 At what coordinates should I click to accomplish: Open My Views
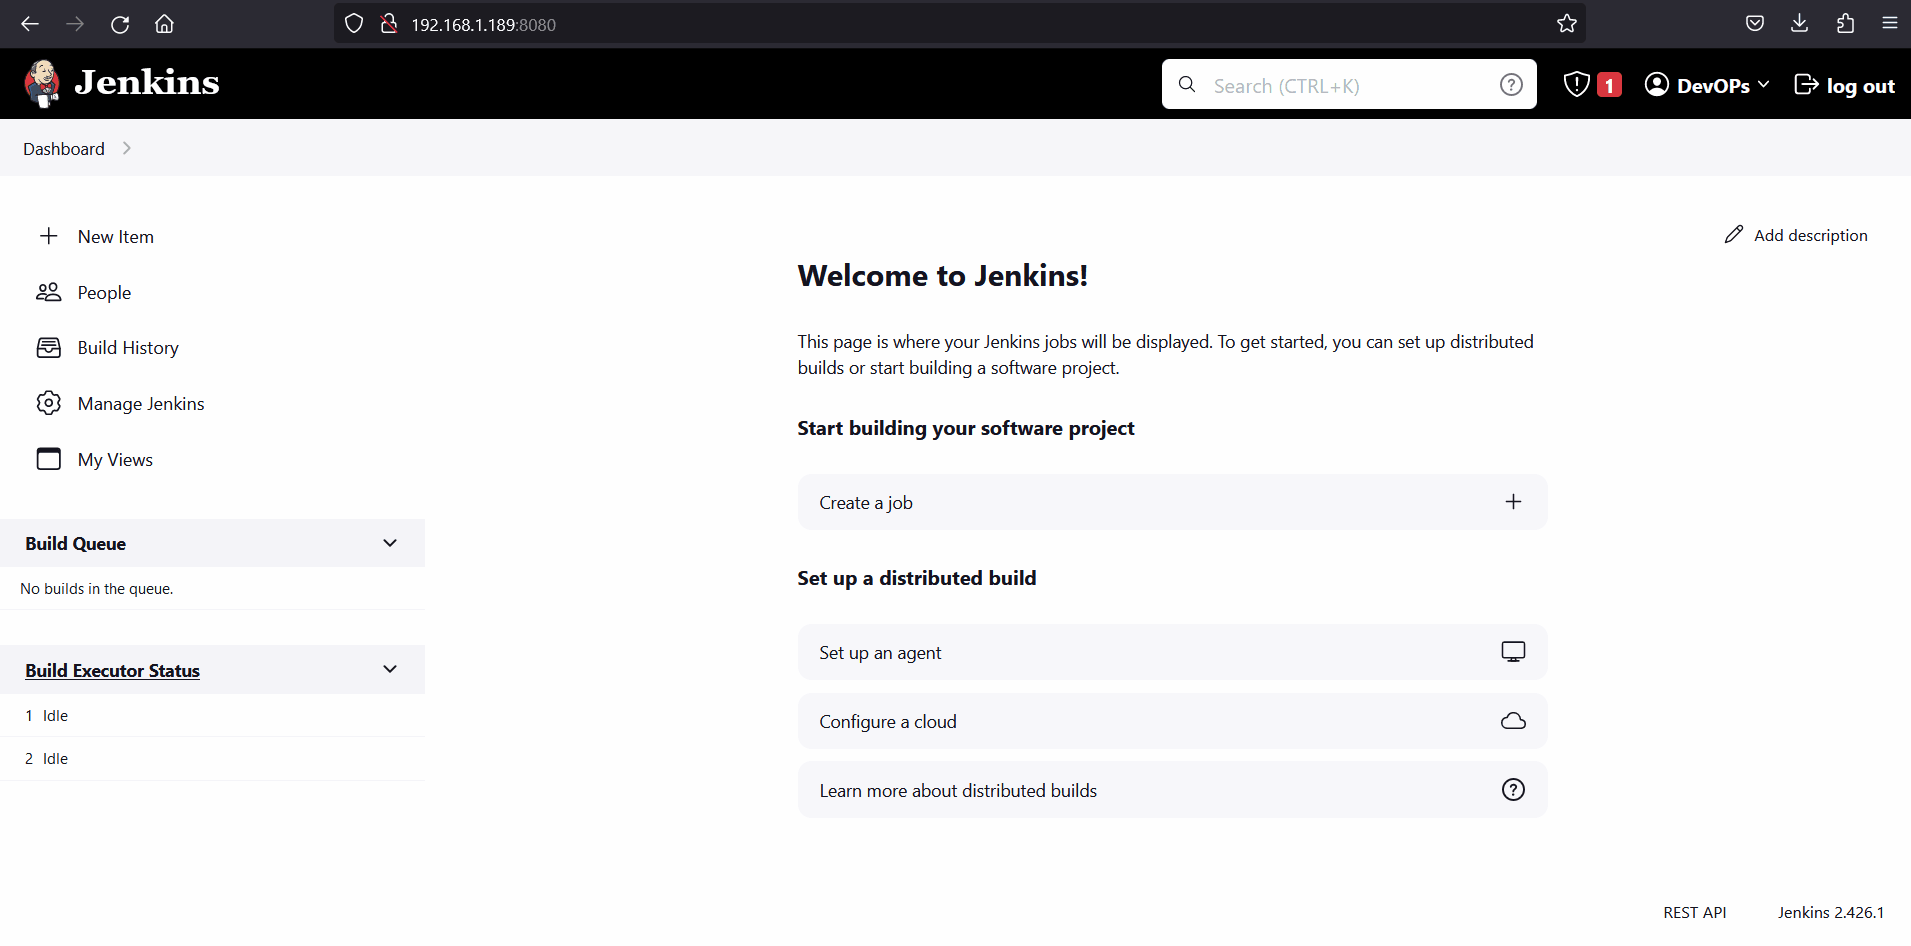[115, 460]
